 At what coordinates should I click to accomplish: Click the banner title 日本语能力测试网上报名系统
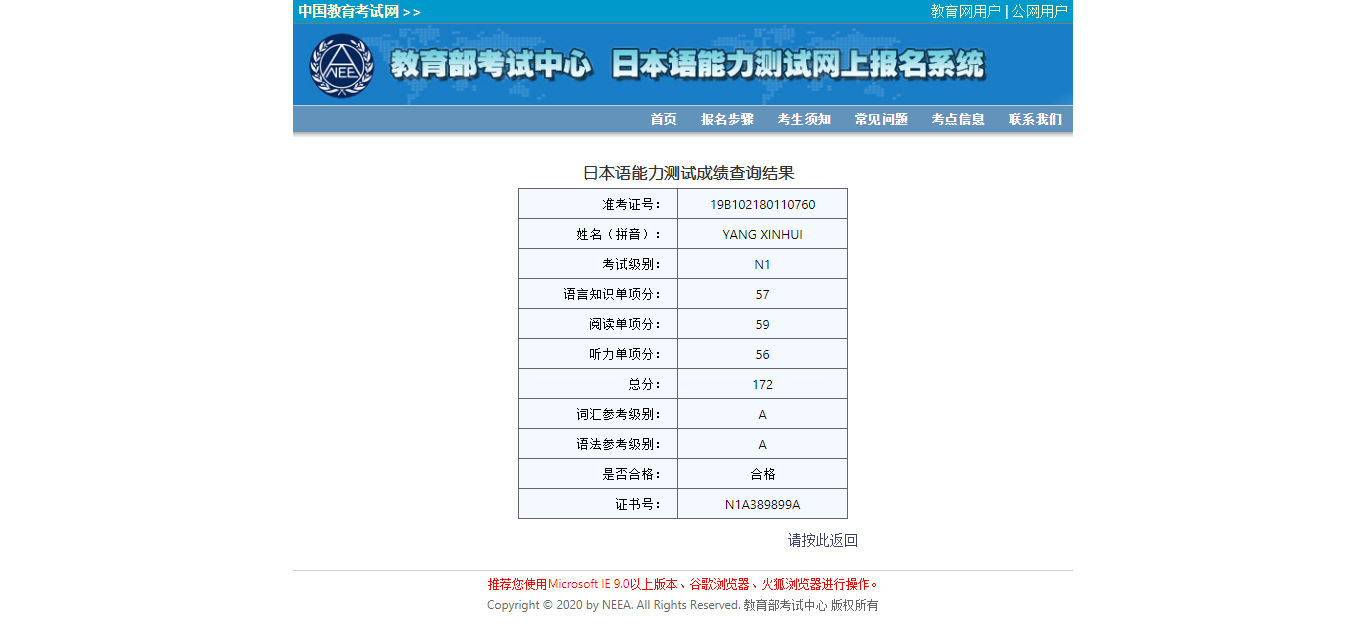(797, 65)
